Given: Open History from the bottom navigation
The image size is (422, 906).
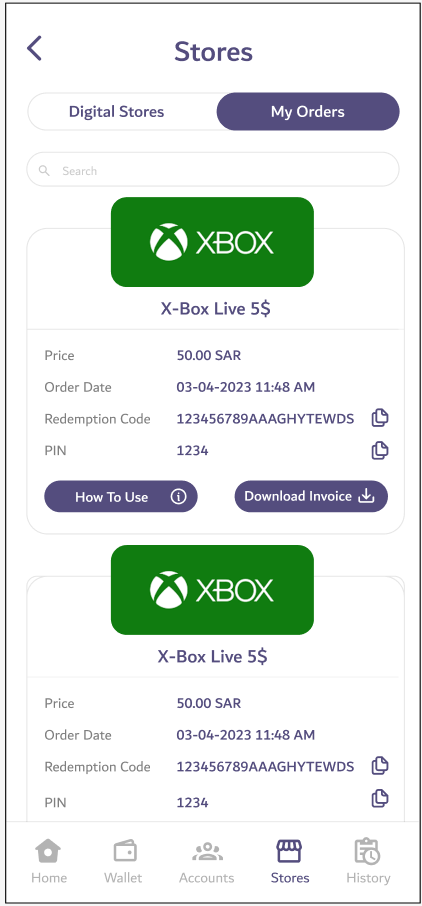Looking at the screenshot, I should (368, 862).
